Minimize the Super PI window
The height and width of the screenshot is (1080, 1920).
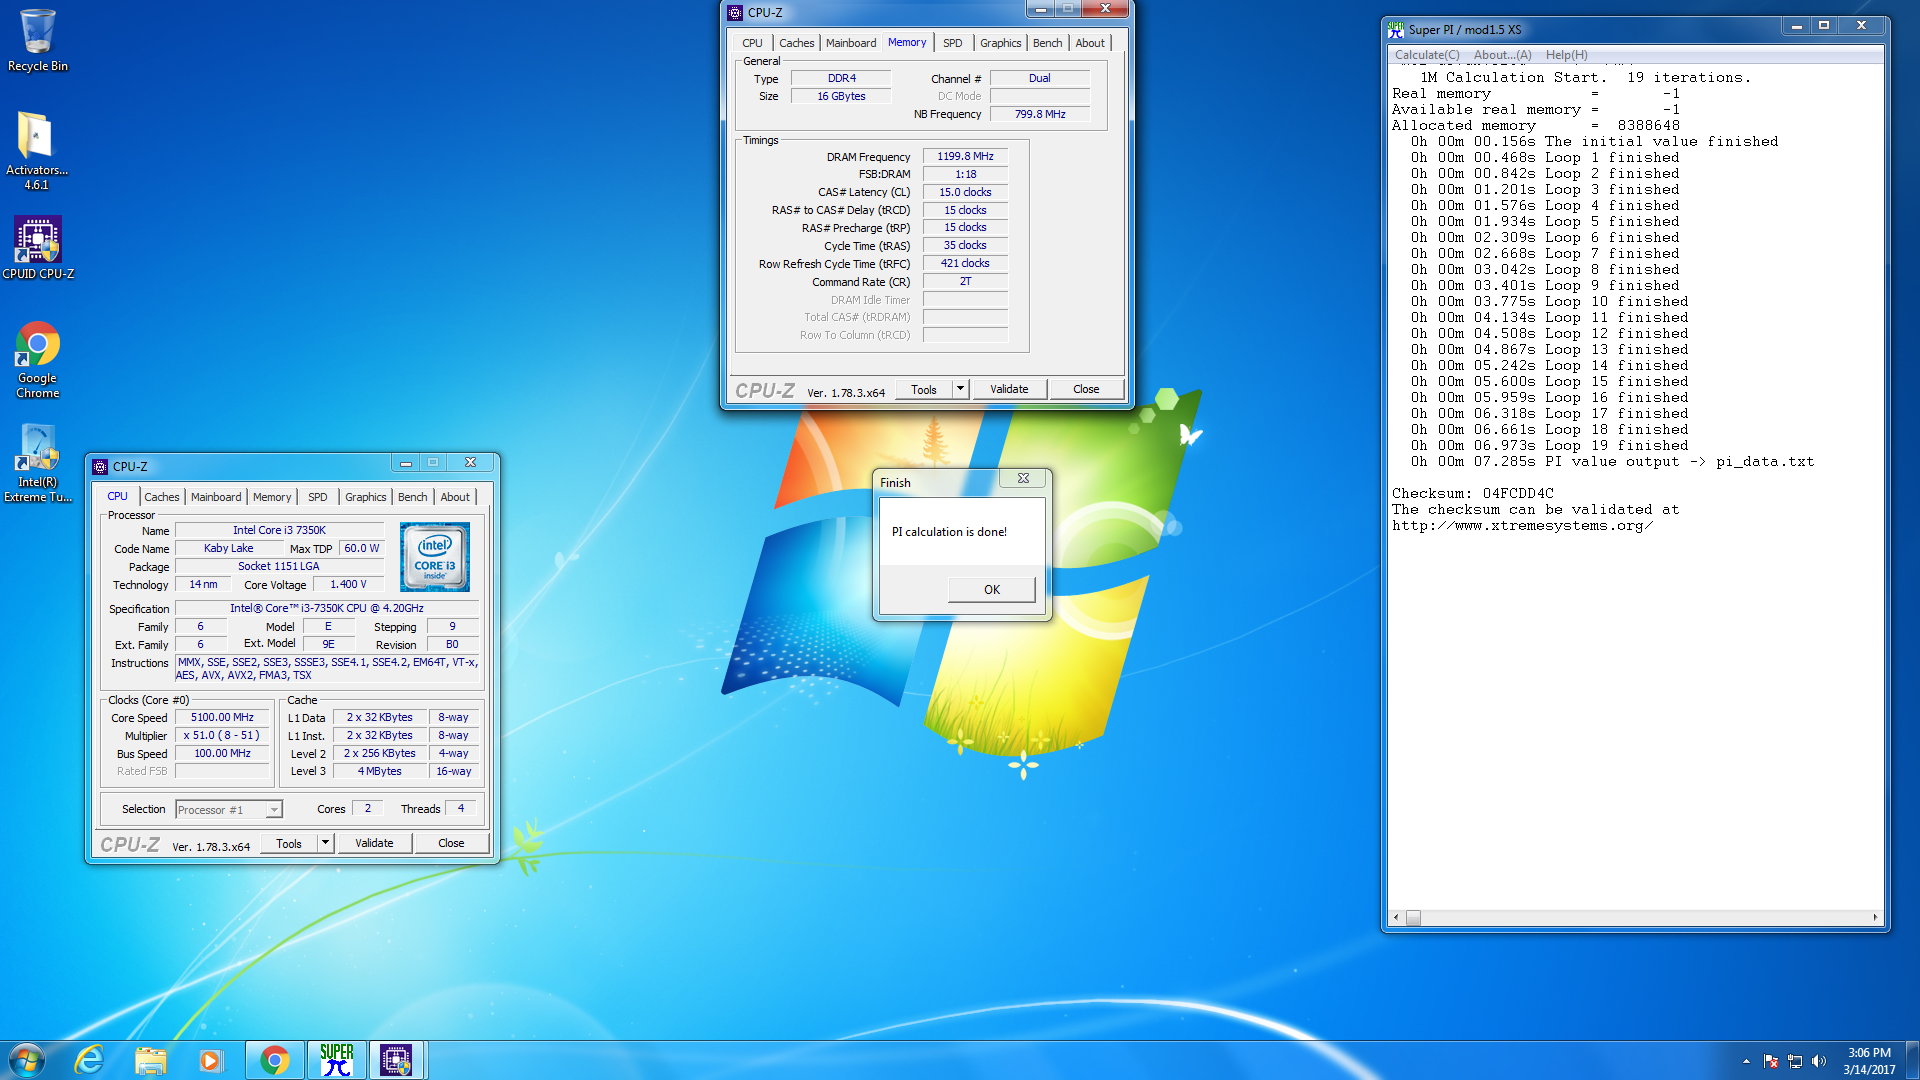tap(1797, 26)
